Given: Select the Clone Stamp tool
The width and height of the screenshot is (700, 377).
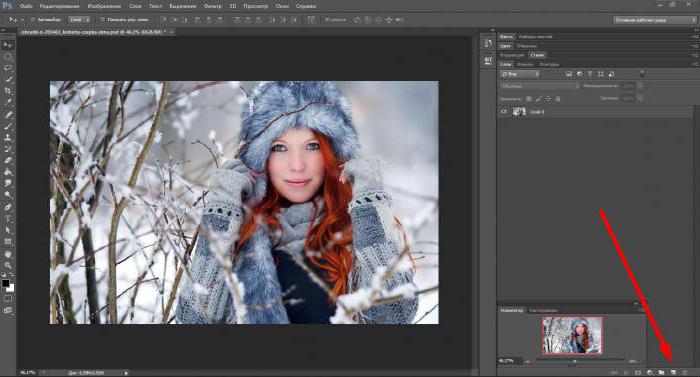Looking at the screenshot, I should 8,138.
